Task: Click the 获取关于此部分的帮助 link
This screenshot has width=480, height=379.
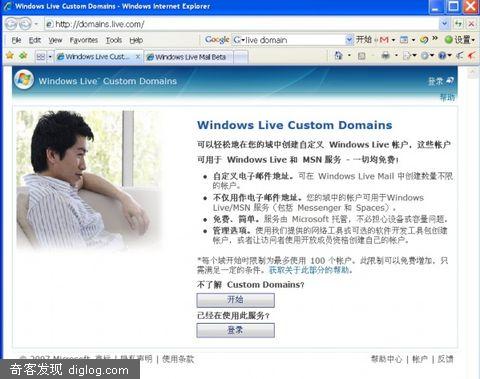Action: 309,270
